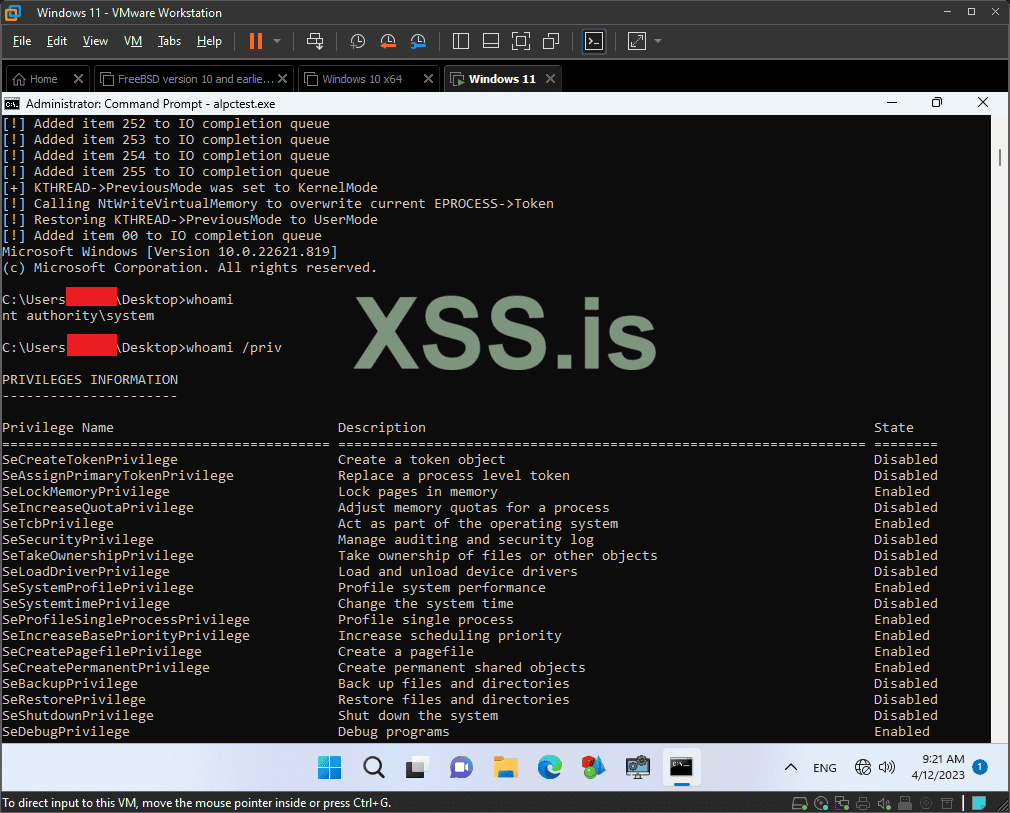Image resolution: width=1010 pixels, height=813 pixels.
Task: Revert the VM to its previous snapshot
Action: pos(388,41)
